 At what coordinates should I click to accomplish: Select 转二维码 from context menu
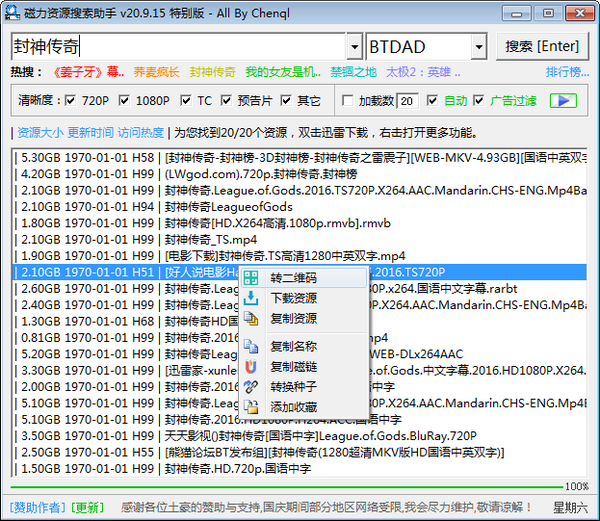[303, 278]
